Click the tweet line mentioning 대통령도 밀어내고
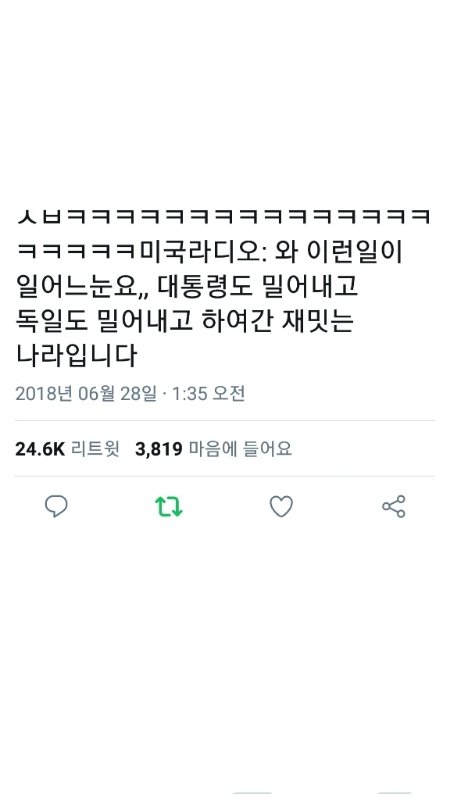 187,287
